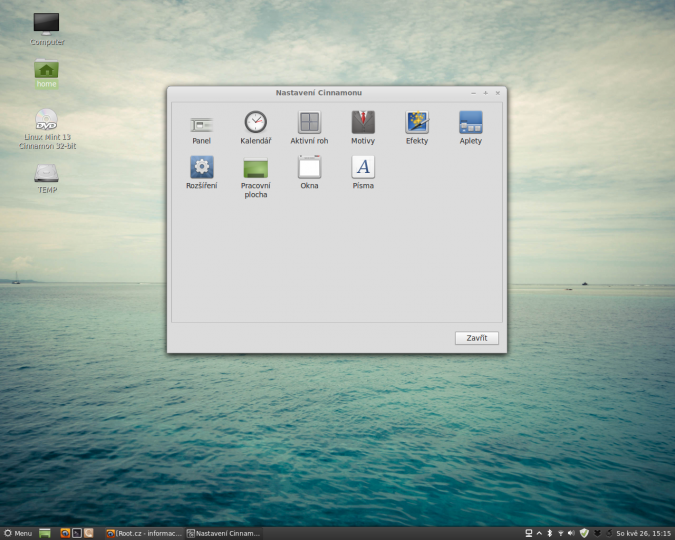
Task: Select the TEMP drive desktop icon
Action: [x=47, y=179]
